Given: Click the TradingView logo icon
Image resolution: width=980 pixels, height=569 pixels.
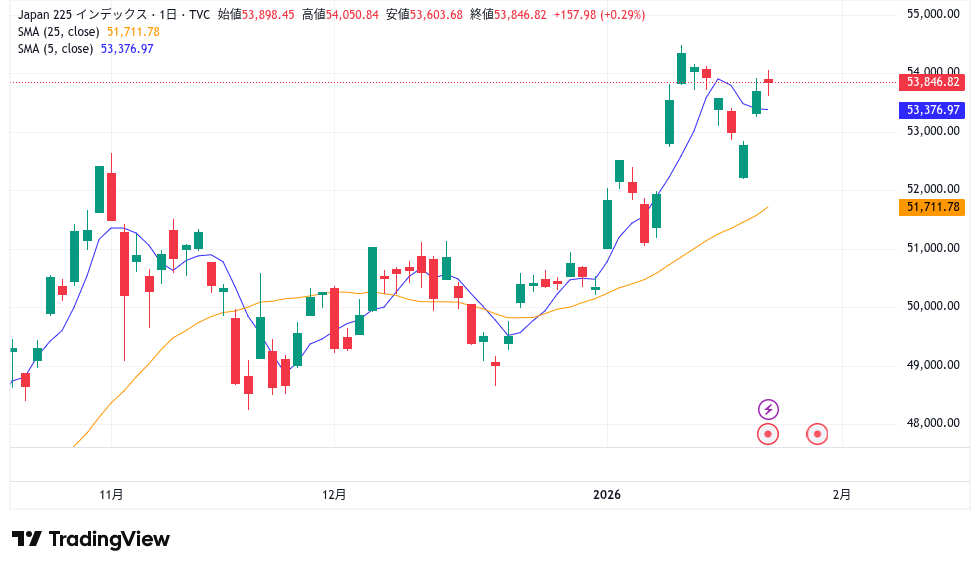Looking at the screenshot, I should click(26, 539).
